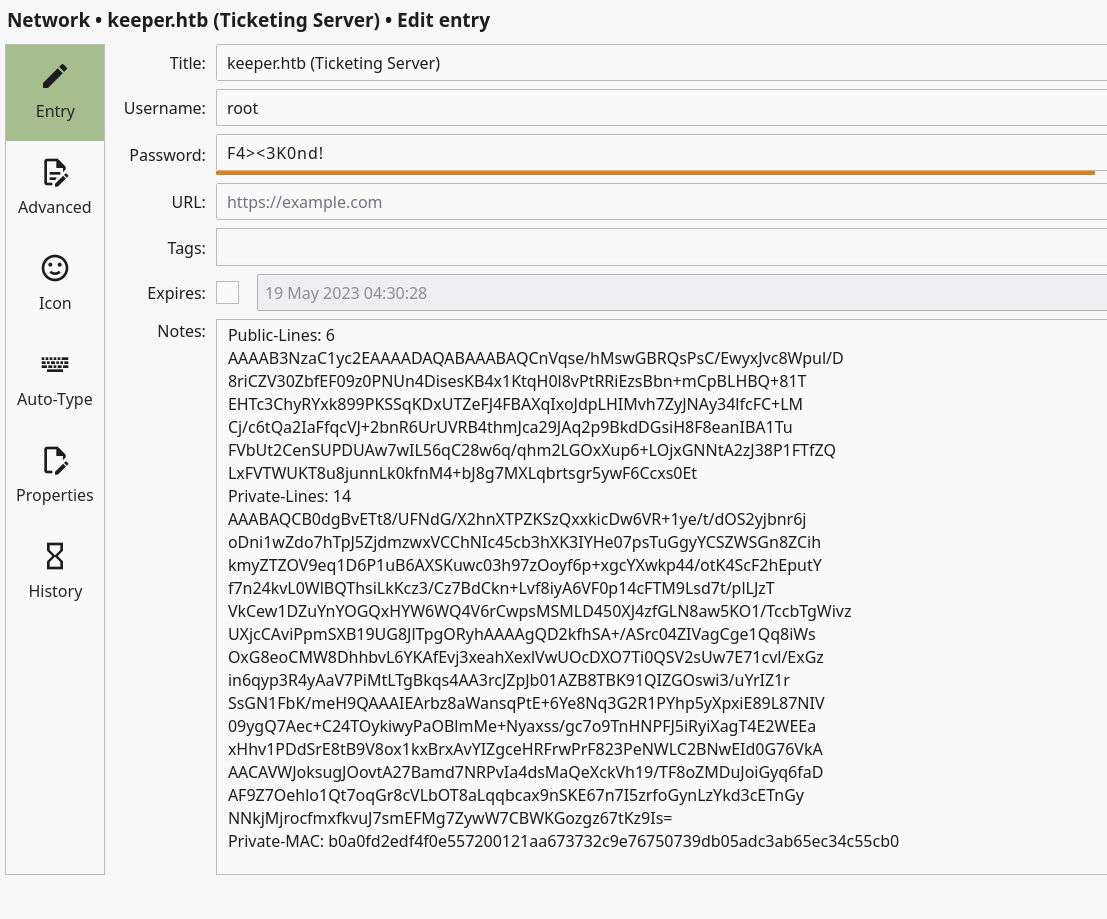Select the Entry pencil icon
This screenshot has width=1107, height=919.
55,76
